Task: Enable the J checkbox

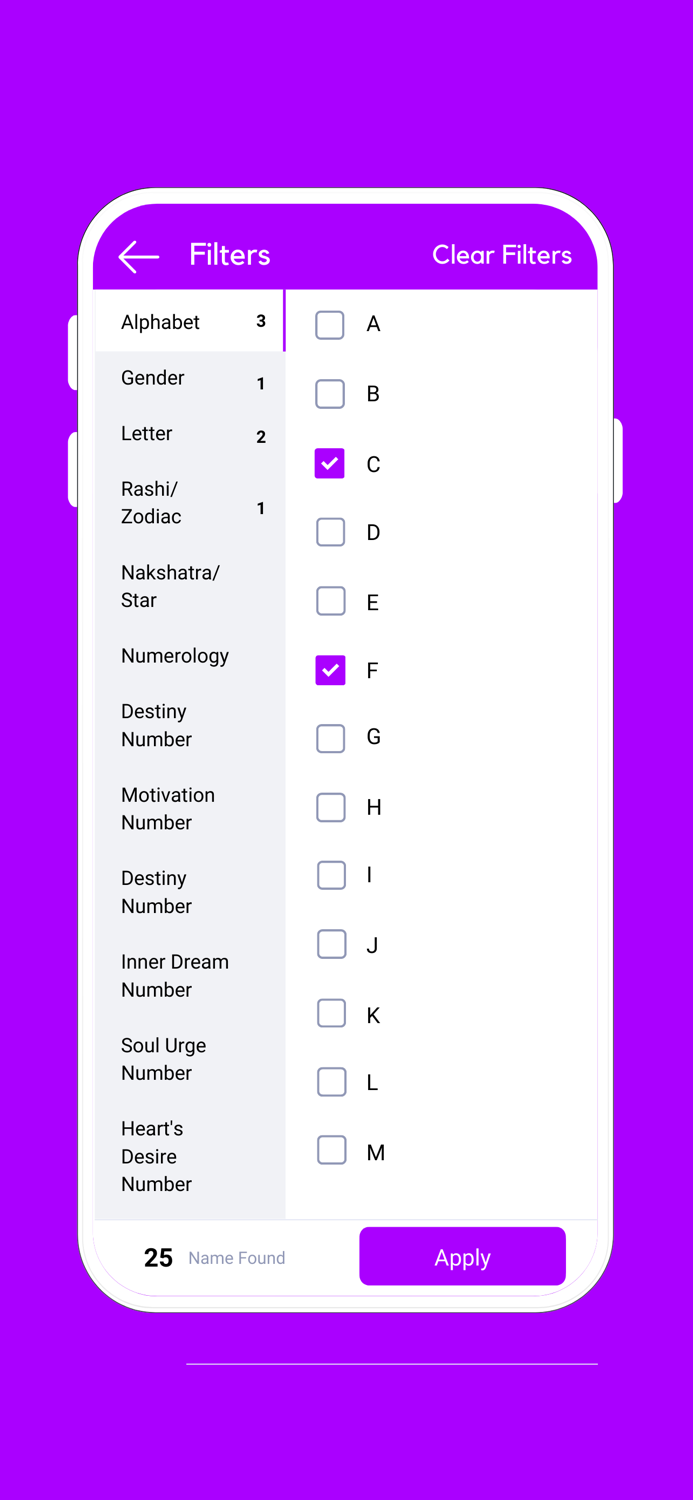Action: coord(331,944)
